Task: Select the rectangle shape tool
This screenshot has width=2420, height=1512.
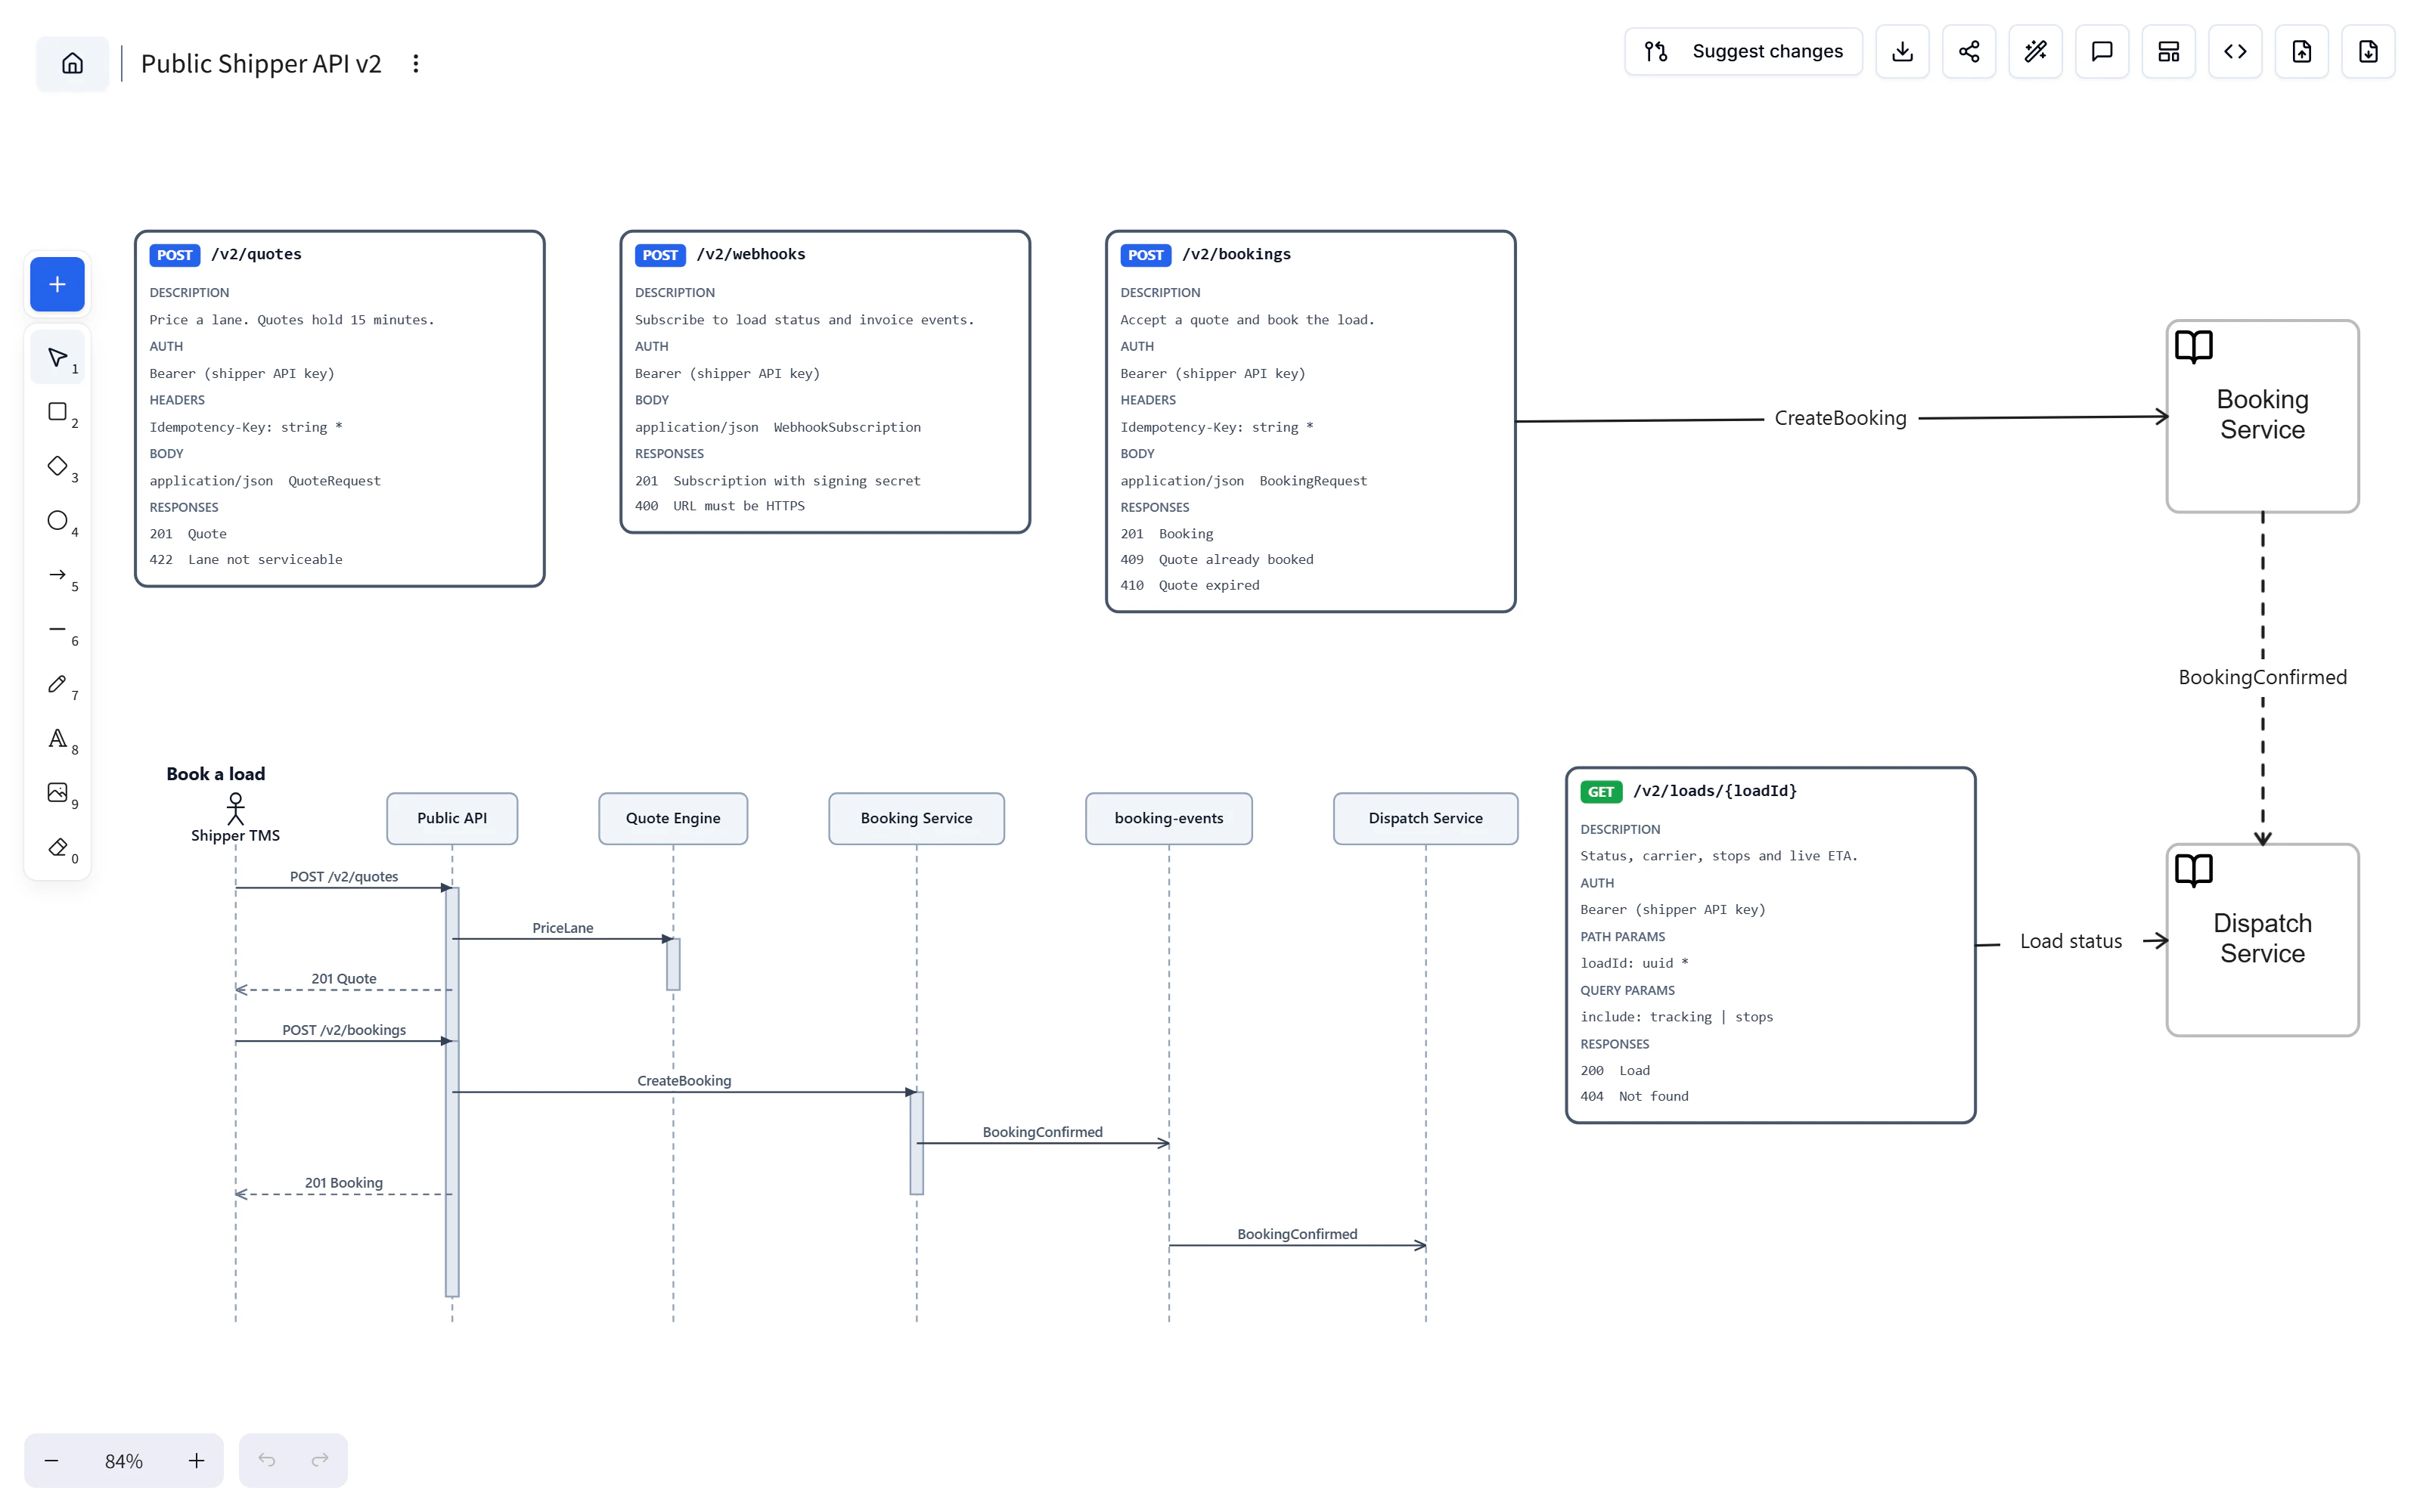Action: pyautogui.click(x=57, y=412)
